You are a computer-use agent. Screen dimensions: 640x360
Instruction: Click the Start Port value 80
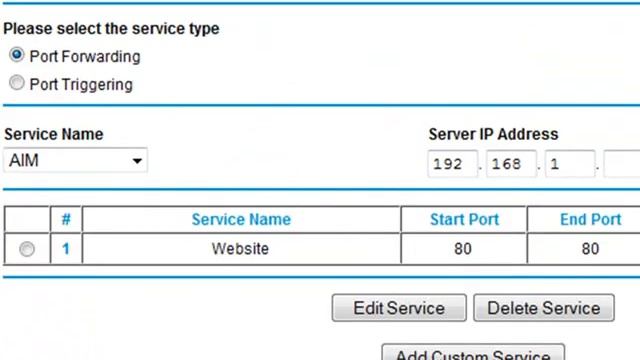(463, 249)
